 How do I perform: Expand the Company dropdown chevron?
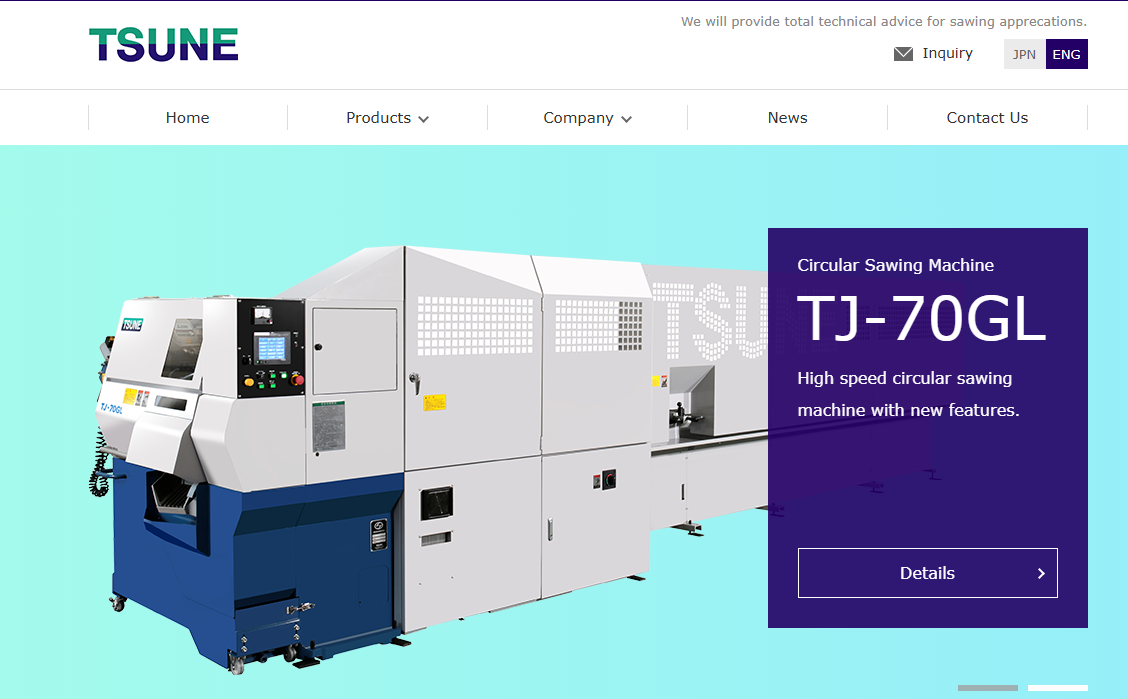coord(627,119)
